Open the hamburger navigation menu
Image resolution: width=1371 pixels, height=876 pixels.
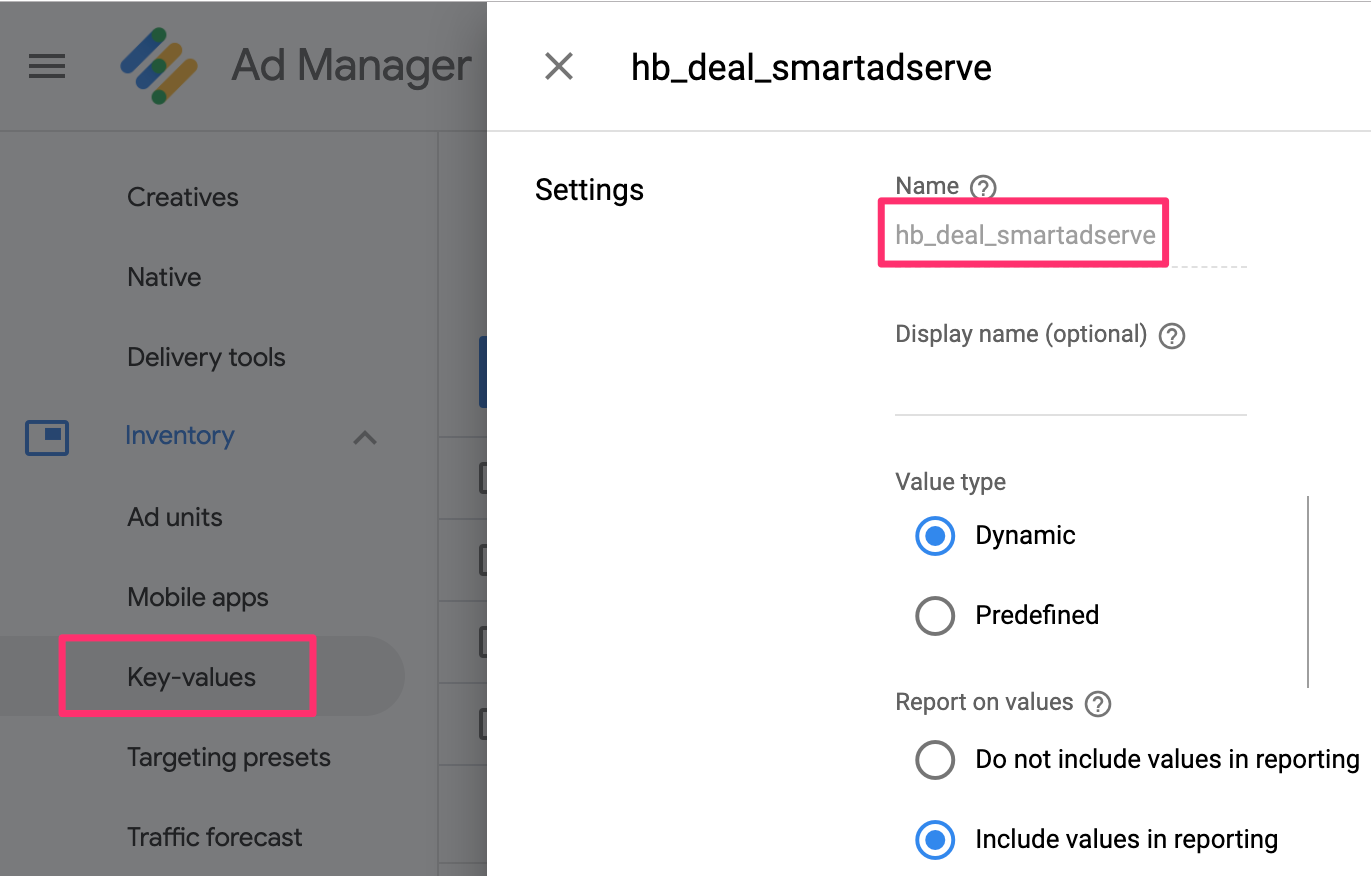pyautogui.click(x=47, y=67)
